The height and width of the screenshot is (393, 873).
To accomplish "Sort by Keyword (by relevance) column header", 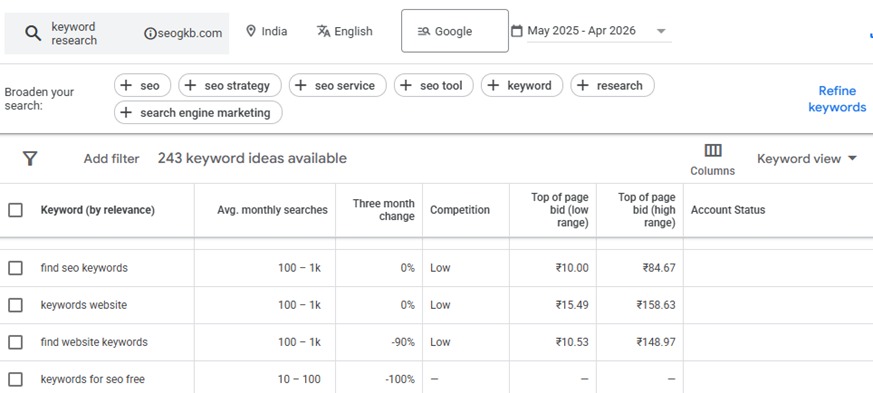I will tap(97, 210).
